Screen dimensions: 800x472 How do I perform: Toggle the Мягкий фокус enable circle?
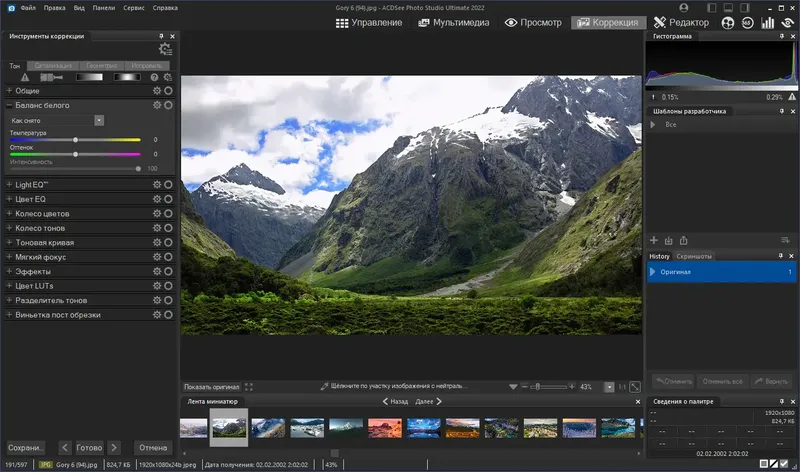click(168, 257)
